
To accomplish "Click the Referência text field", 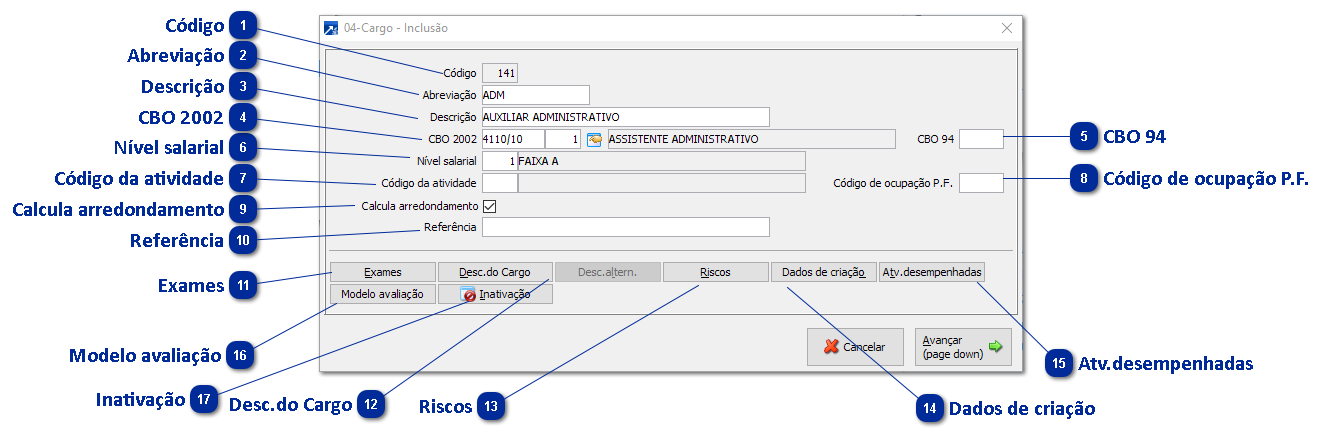I will [x=625, y=228].
